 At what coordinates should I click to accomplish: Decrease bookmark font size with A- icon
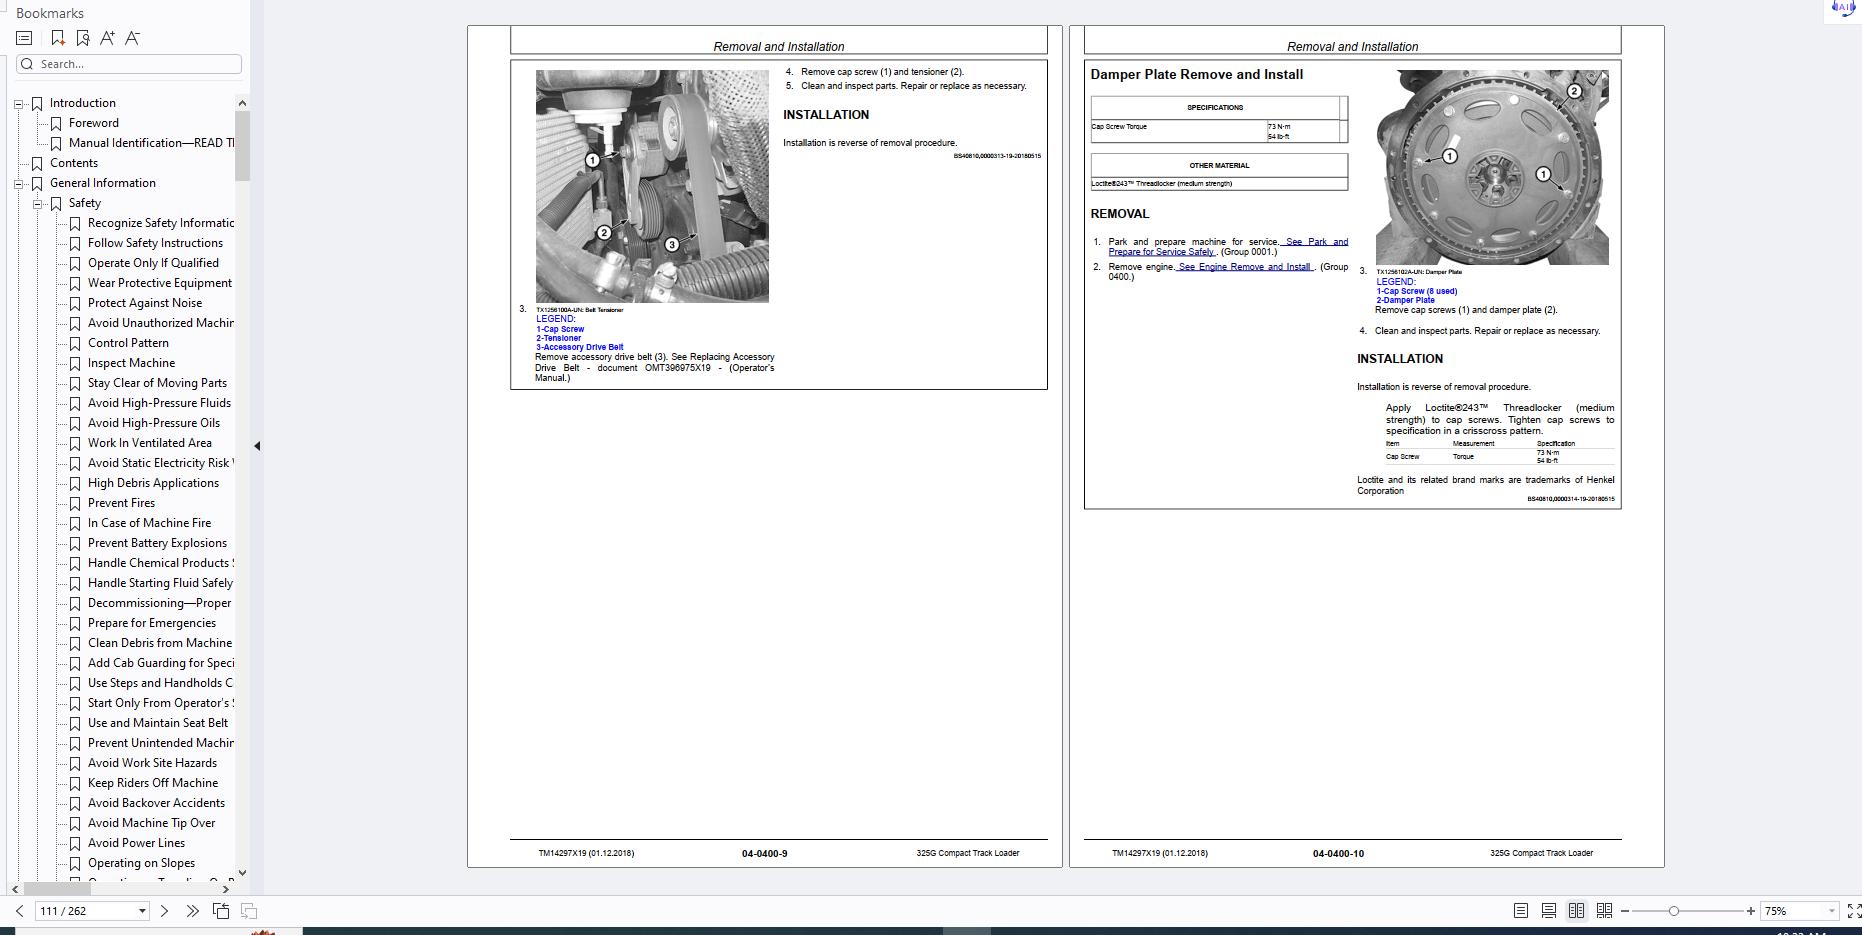point(132,38)
